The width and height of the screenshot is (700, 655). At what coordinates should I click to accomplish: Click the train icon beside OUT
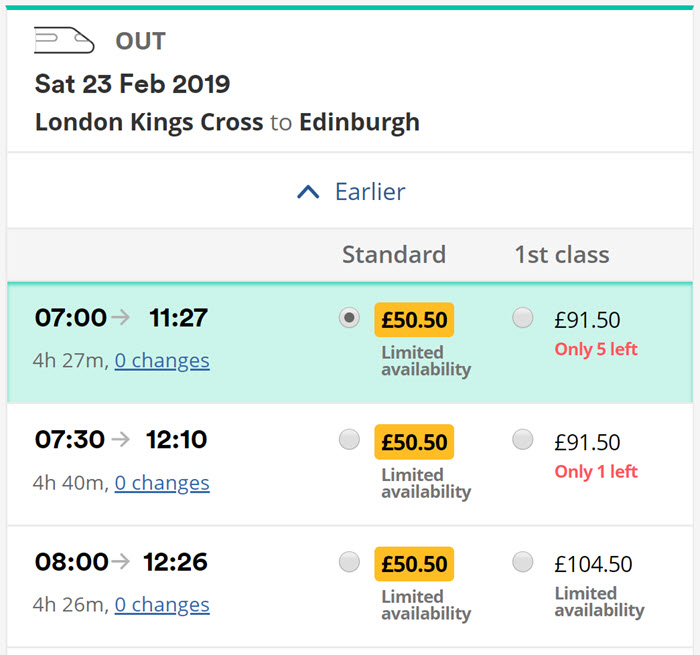click(64, 40)
